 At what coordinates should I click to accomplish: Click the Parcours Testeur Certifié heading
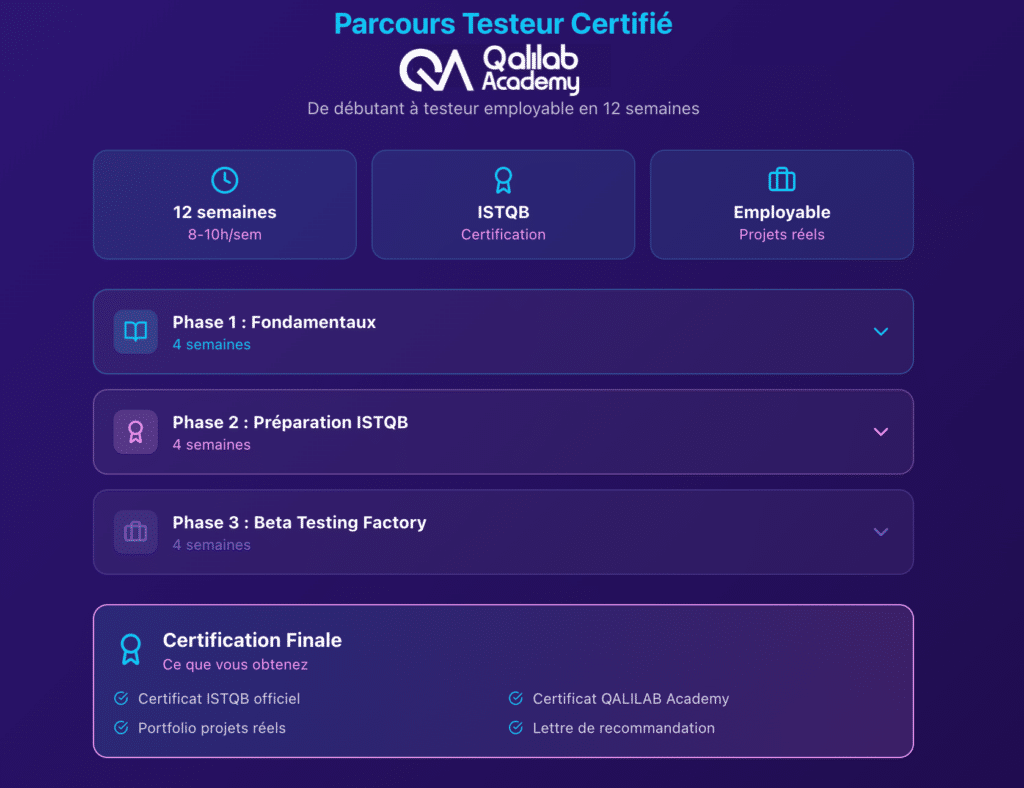[503, 24]
